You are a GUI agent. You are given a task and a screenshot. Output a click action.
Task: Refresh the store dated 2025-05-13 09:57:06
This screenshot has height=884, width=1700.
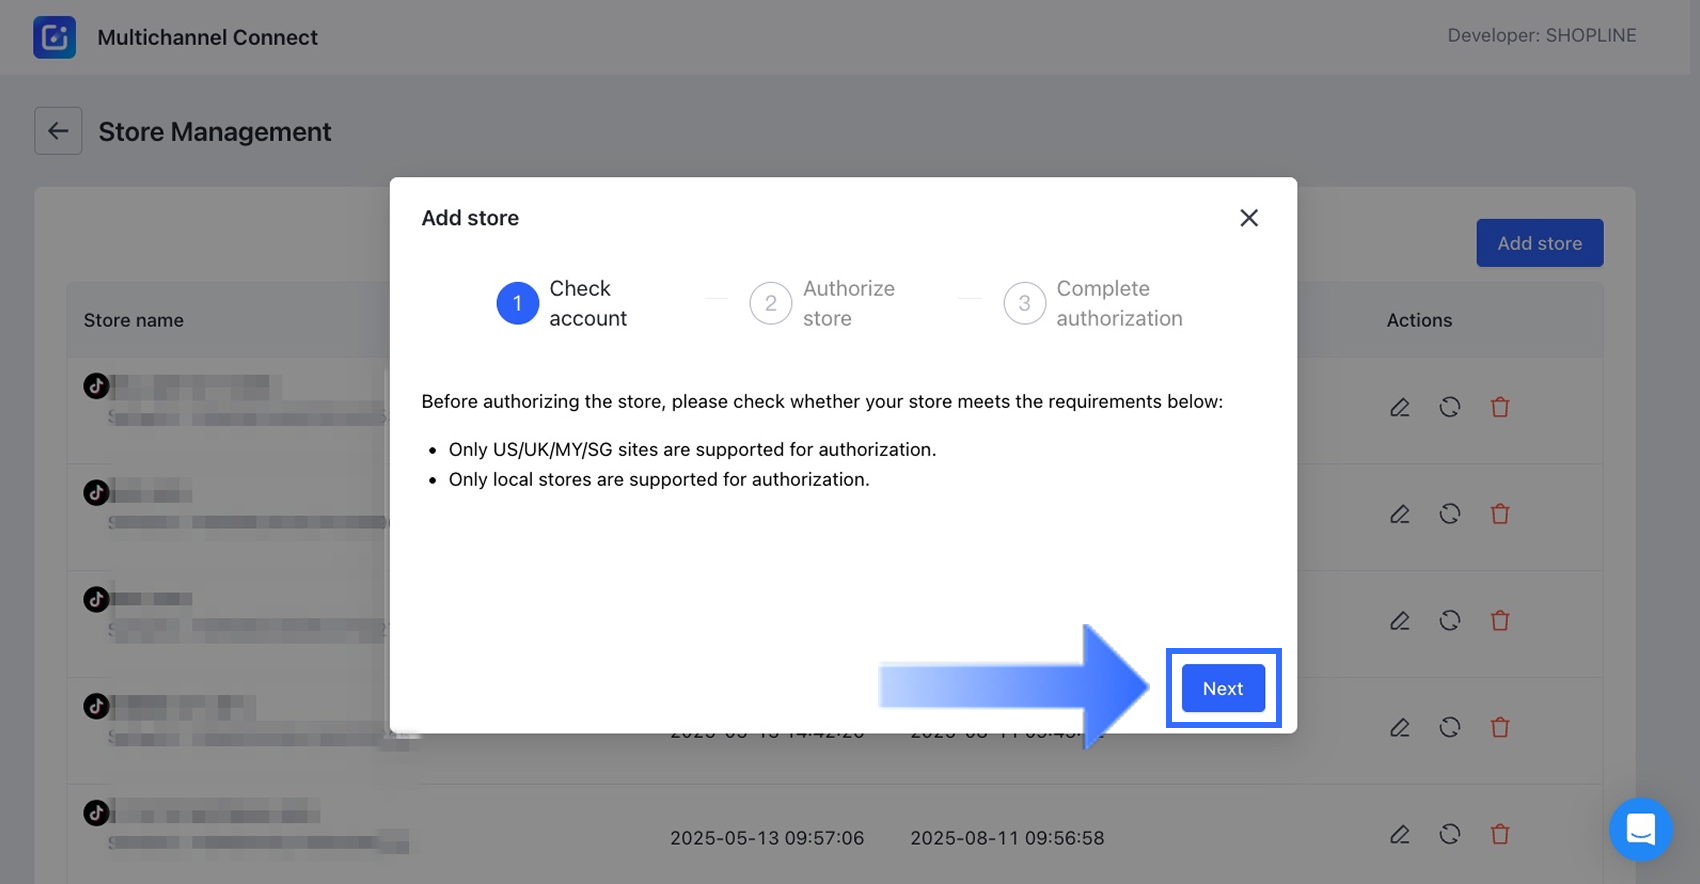pos(1450,834)
